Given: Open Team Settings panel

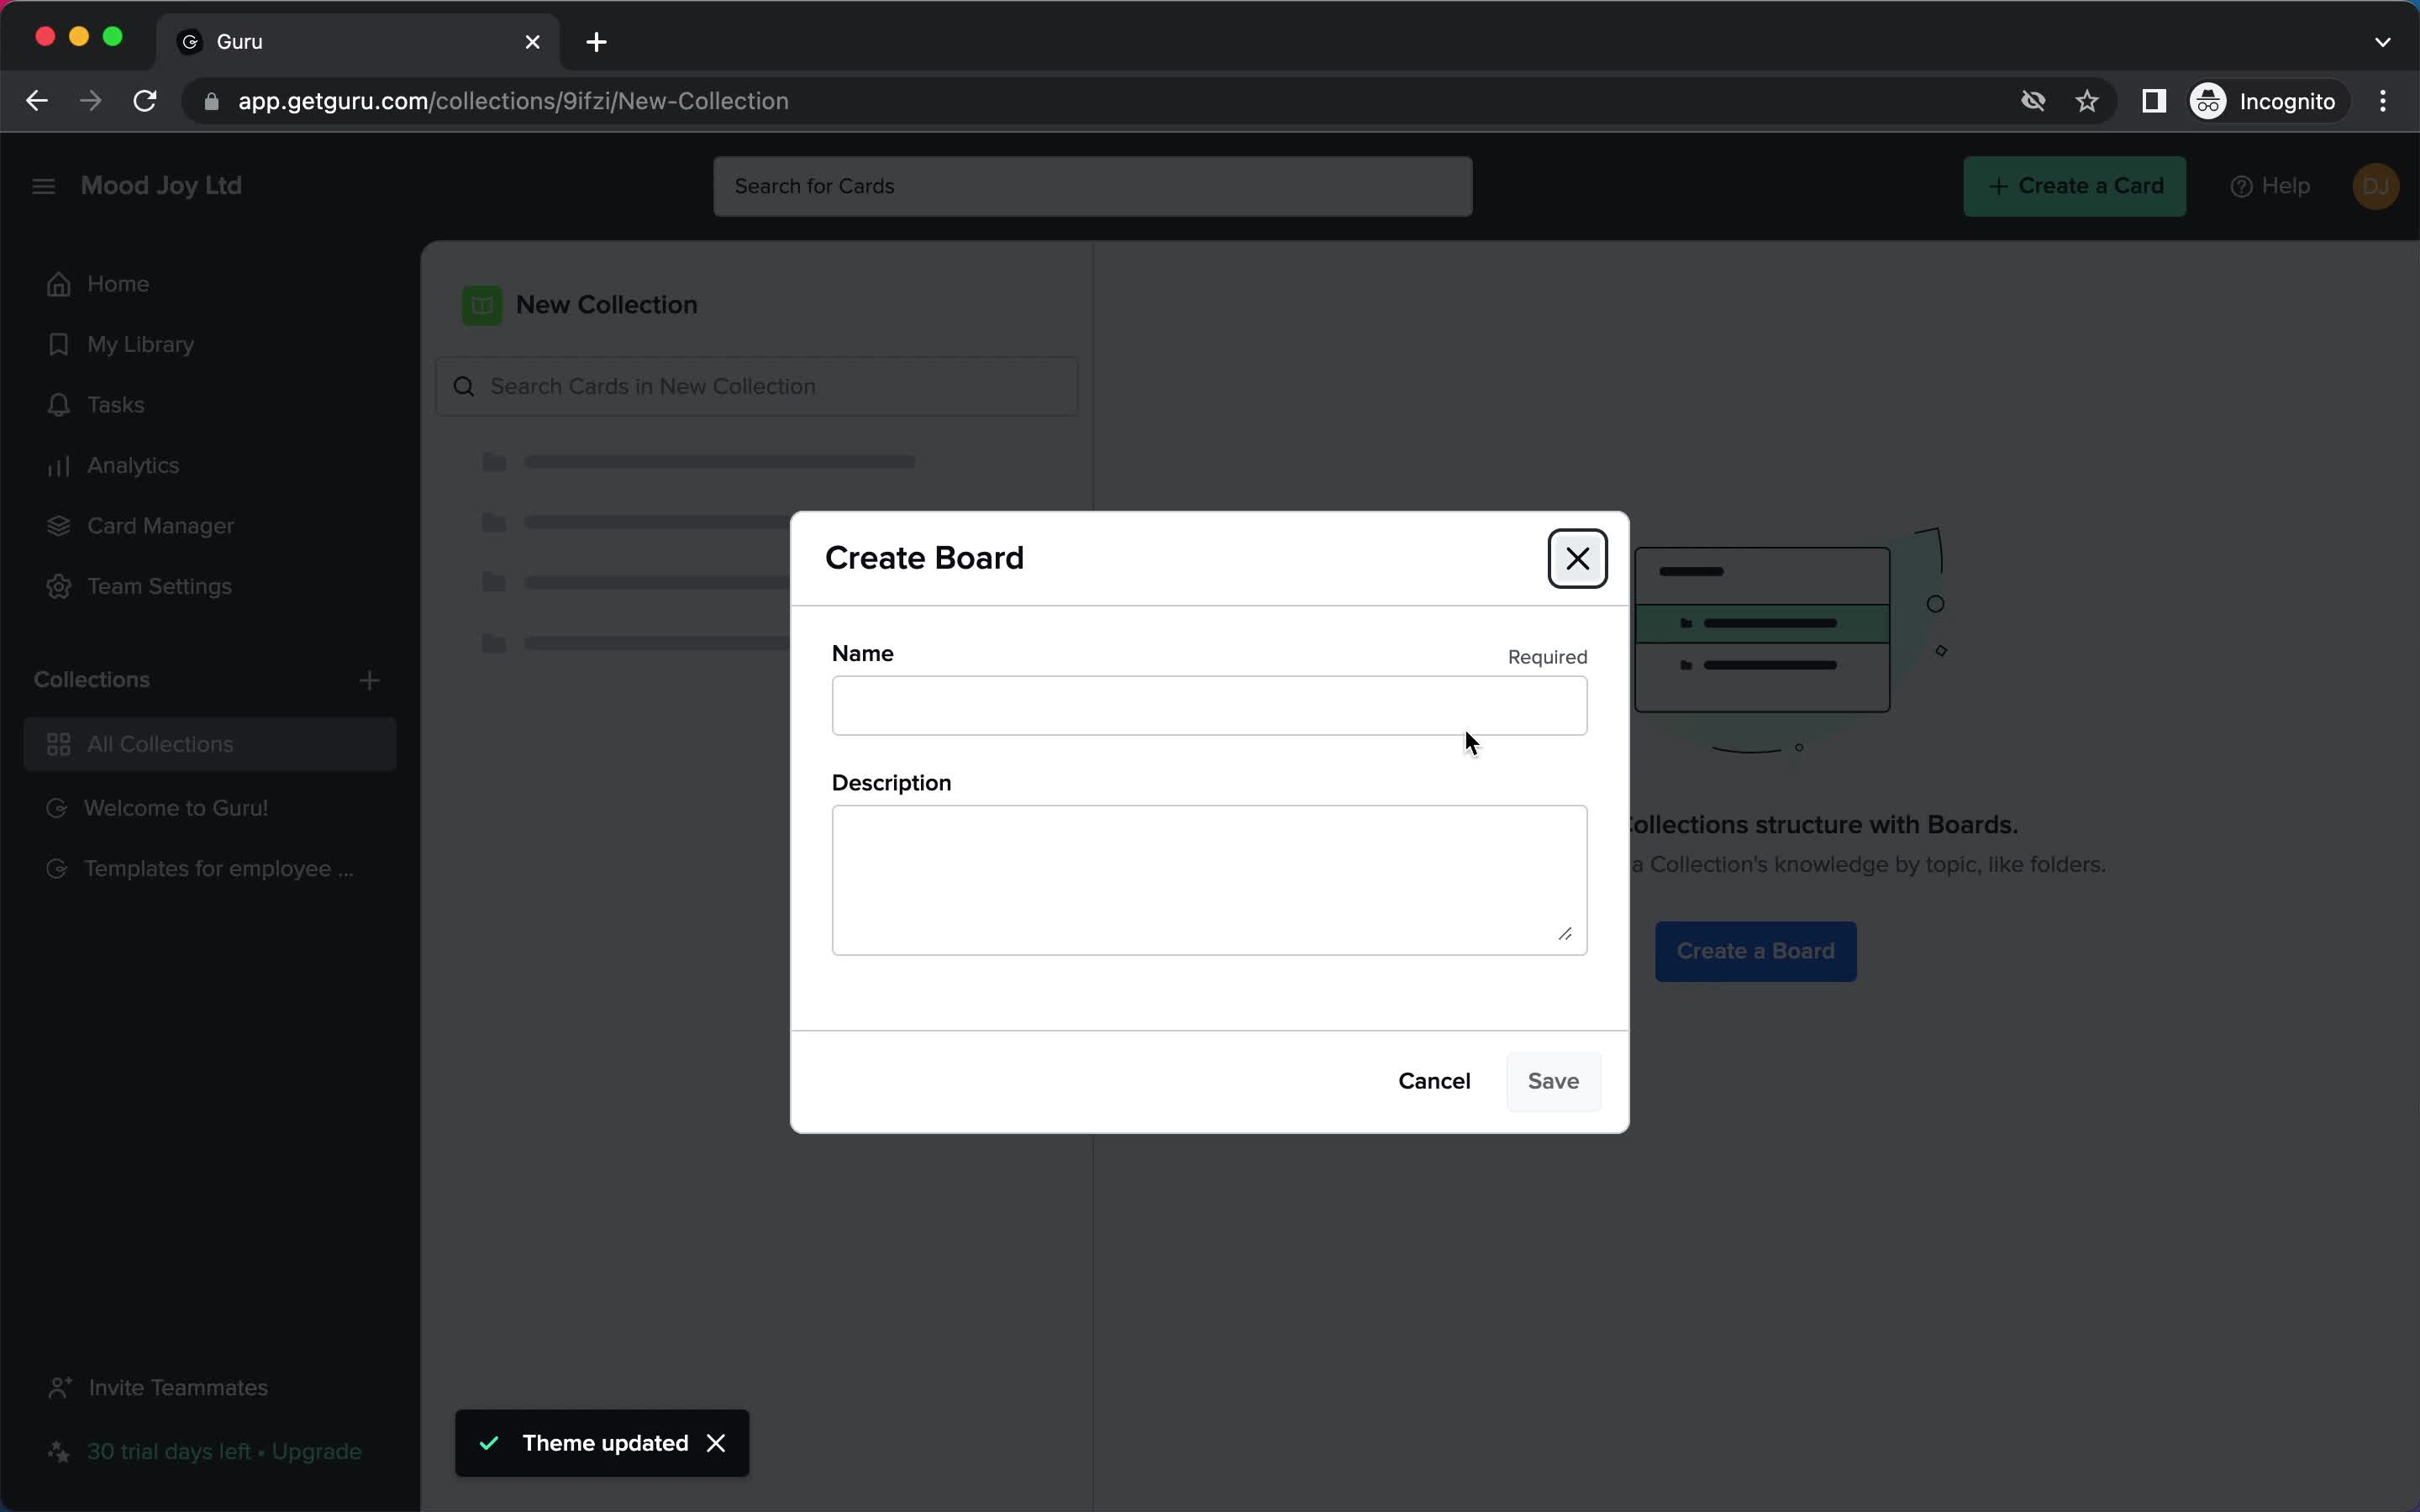Looking at the screenshot, I should (159, 585).
